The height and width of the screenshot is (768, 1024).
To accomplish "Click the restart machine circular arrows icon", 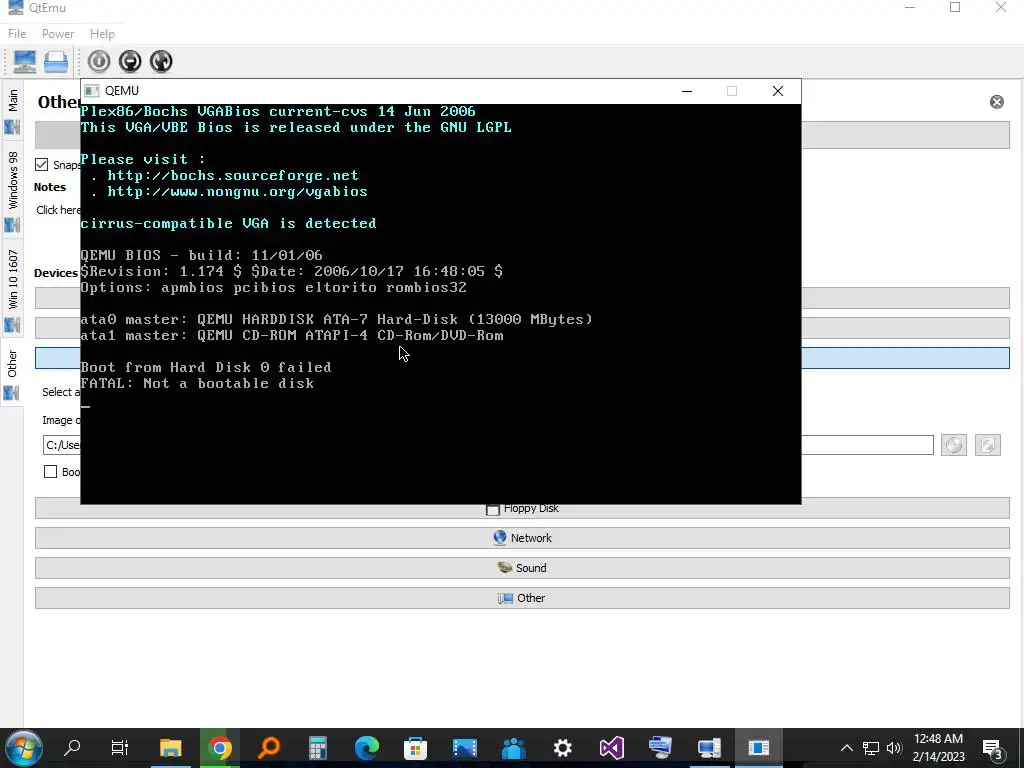I will tap(161, 61).
